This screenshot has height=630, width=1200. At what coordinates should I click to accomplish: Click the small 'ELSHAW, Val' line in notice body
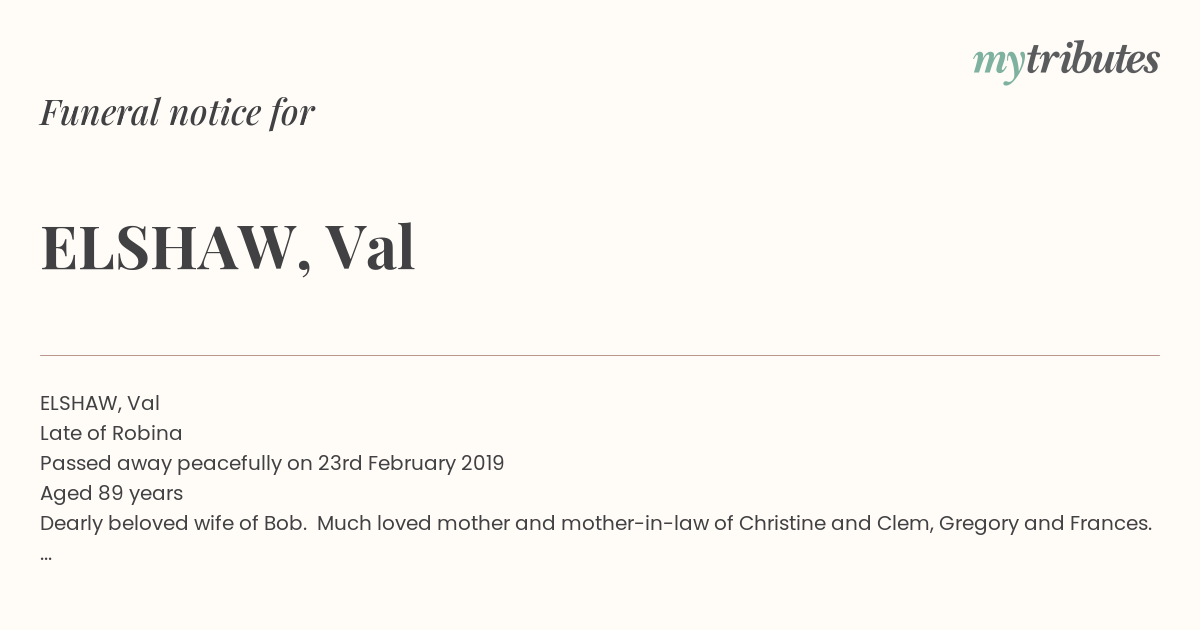point(100,403)
